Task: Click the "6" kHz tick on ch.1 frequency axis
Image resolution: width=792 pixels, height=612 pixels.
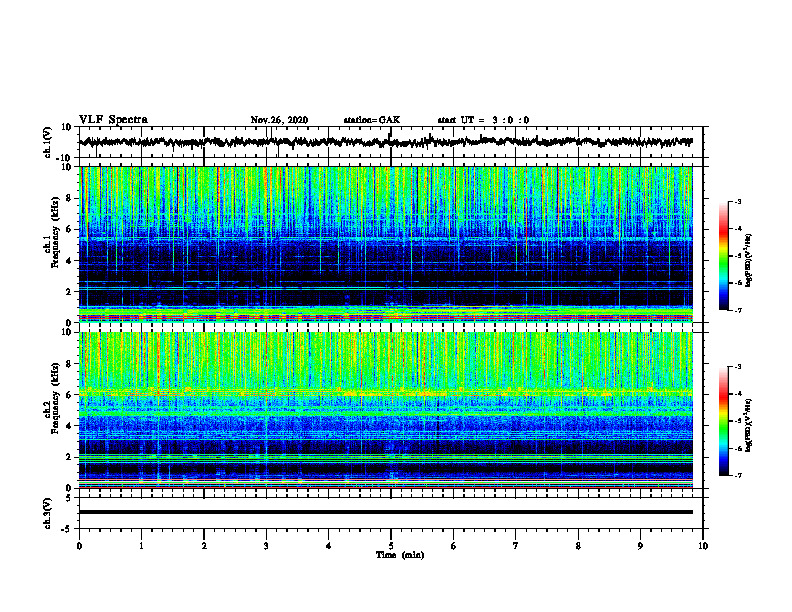Action: (69, 229)
